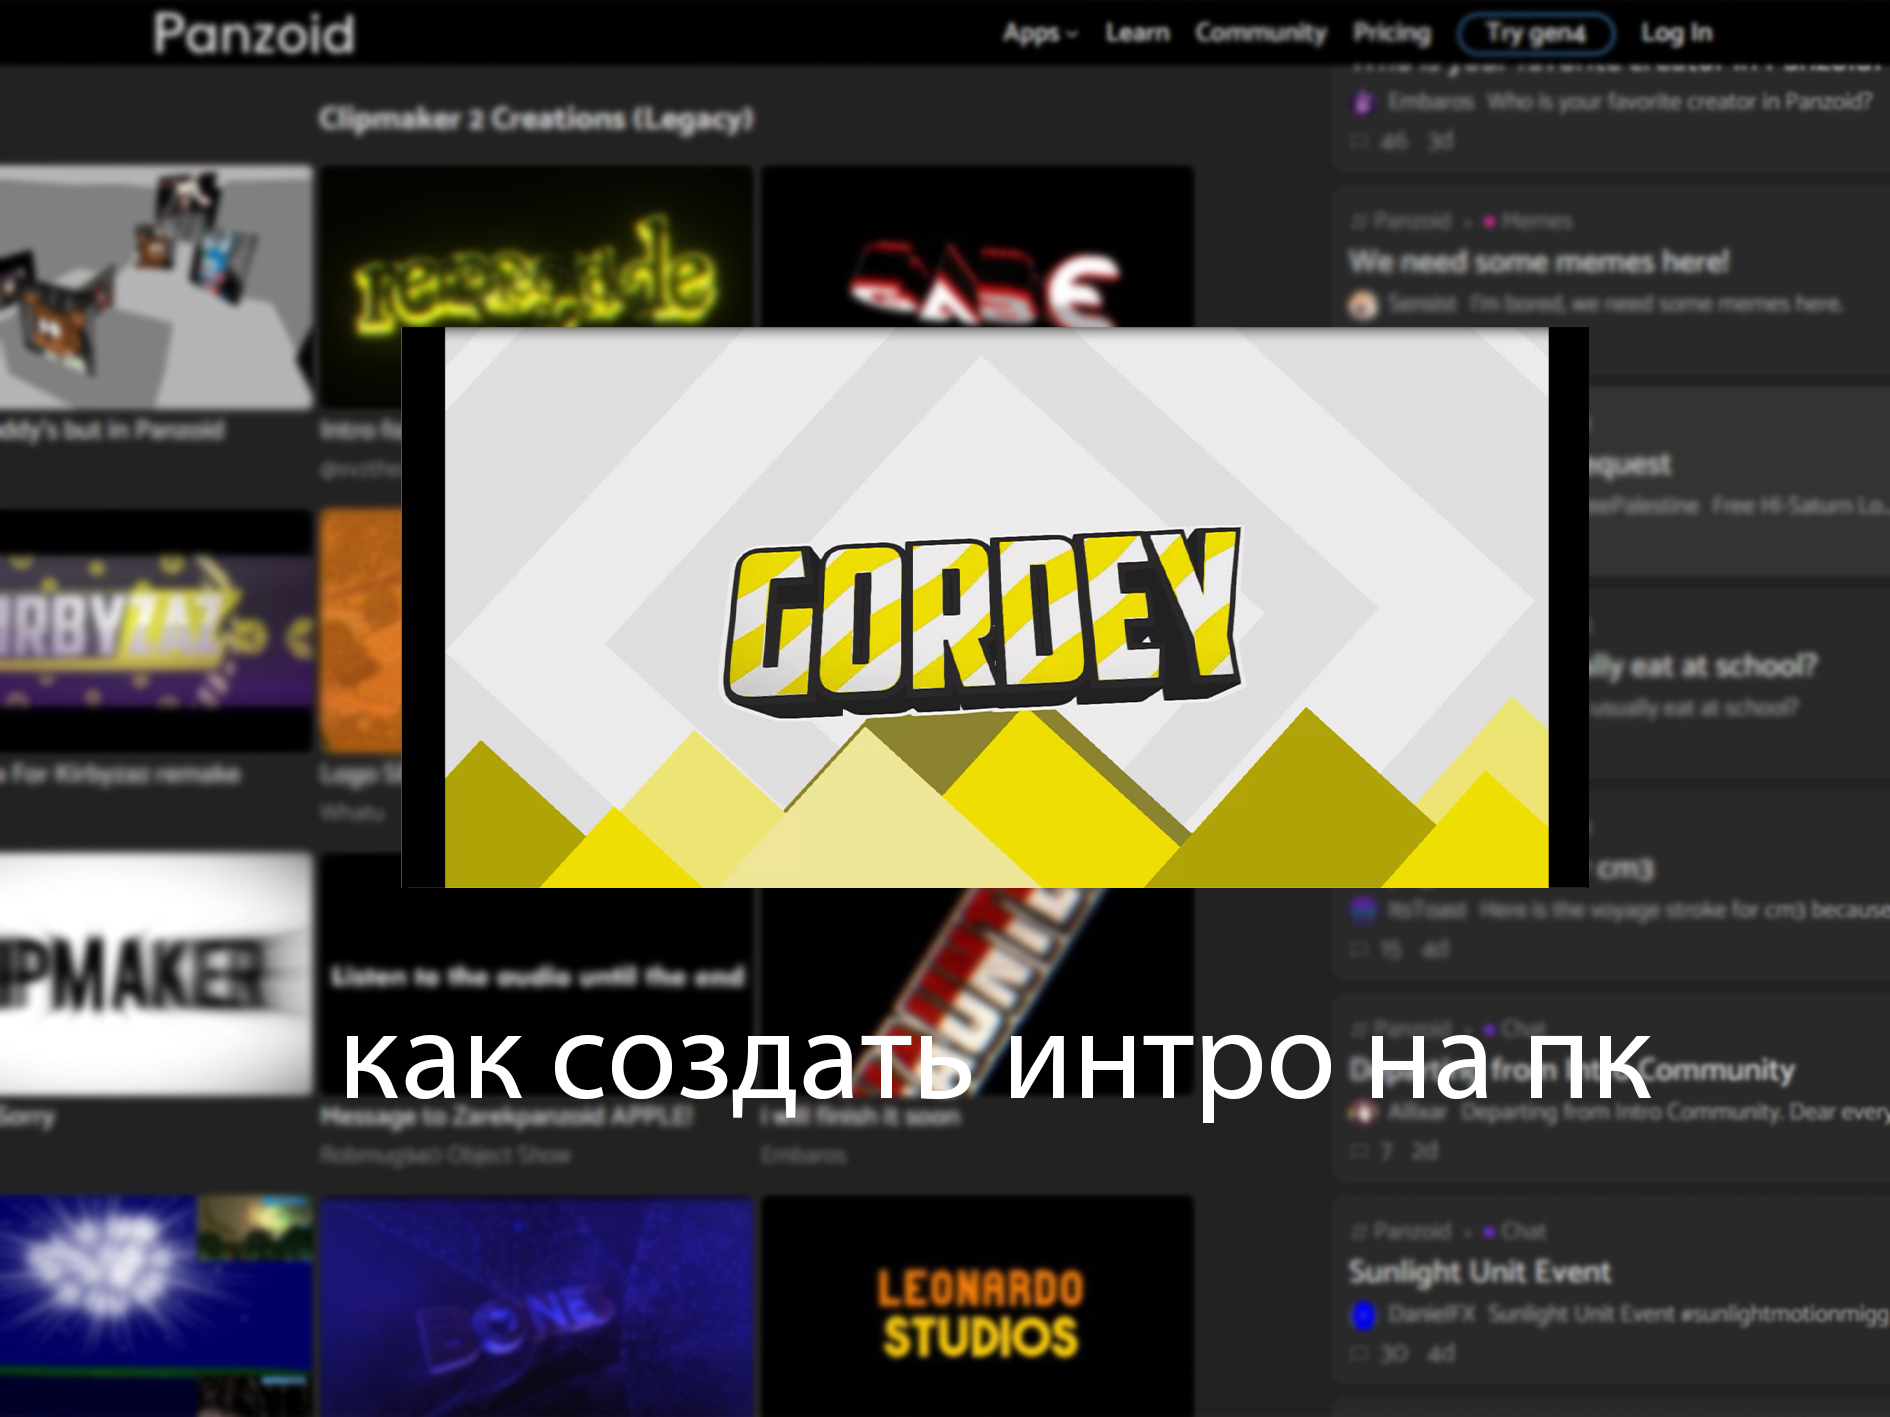The width and height of the screenshot is (1890, 1417).
Task: Select the Chat tag above Sunlight Unit Event
Action: coord(1514,1231)
